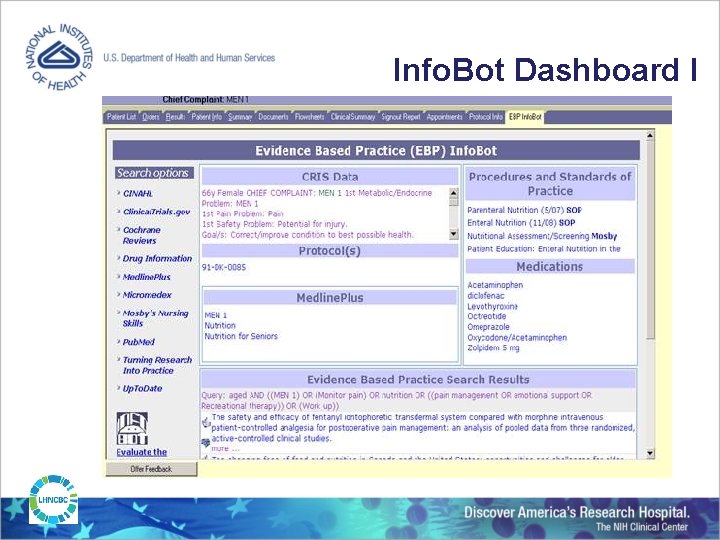Open the Clinical Summary tab

pos(353,117)
